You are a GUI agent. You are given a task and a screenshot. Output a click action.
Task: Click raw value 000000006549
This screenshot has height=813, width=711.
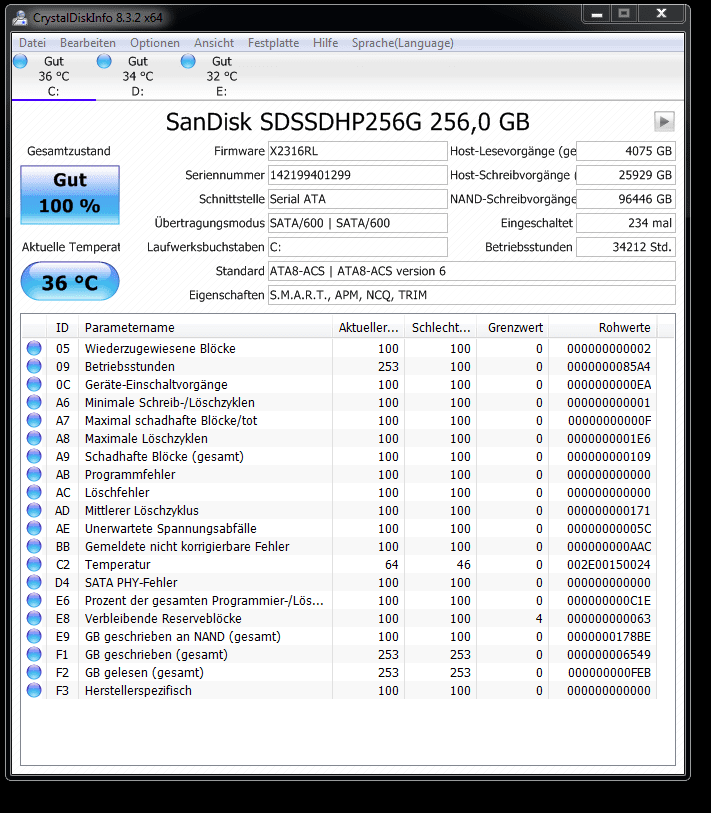pos(609,655)
